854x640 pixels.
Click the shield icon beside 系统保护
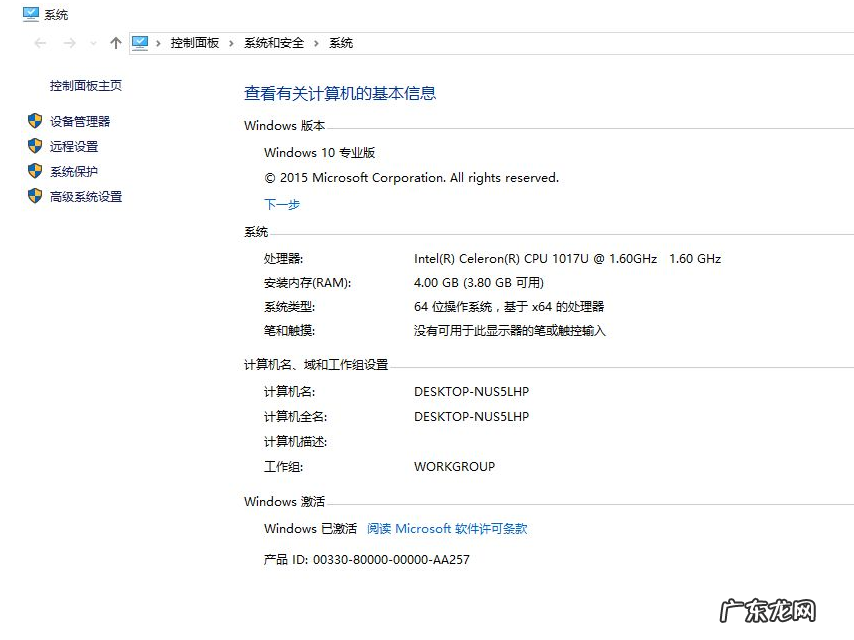click(x=33, y=171)
